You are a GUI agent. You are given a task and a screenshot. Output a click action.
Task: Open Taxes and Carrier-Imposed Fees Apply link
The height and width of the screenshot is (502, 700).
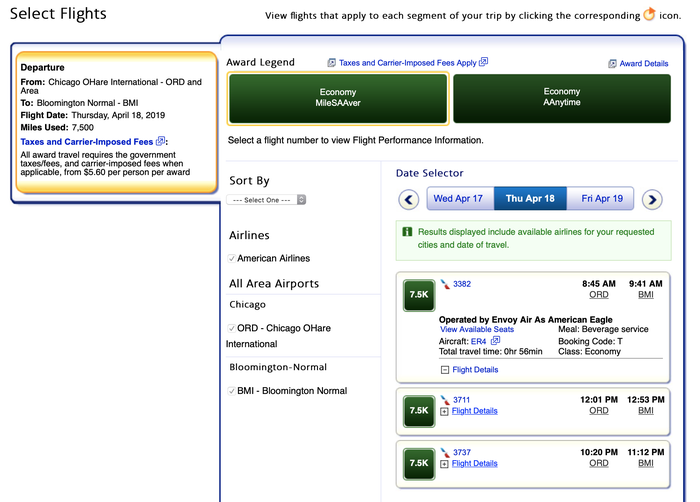[408, 63]
